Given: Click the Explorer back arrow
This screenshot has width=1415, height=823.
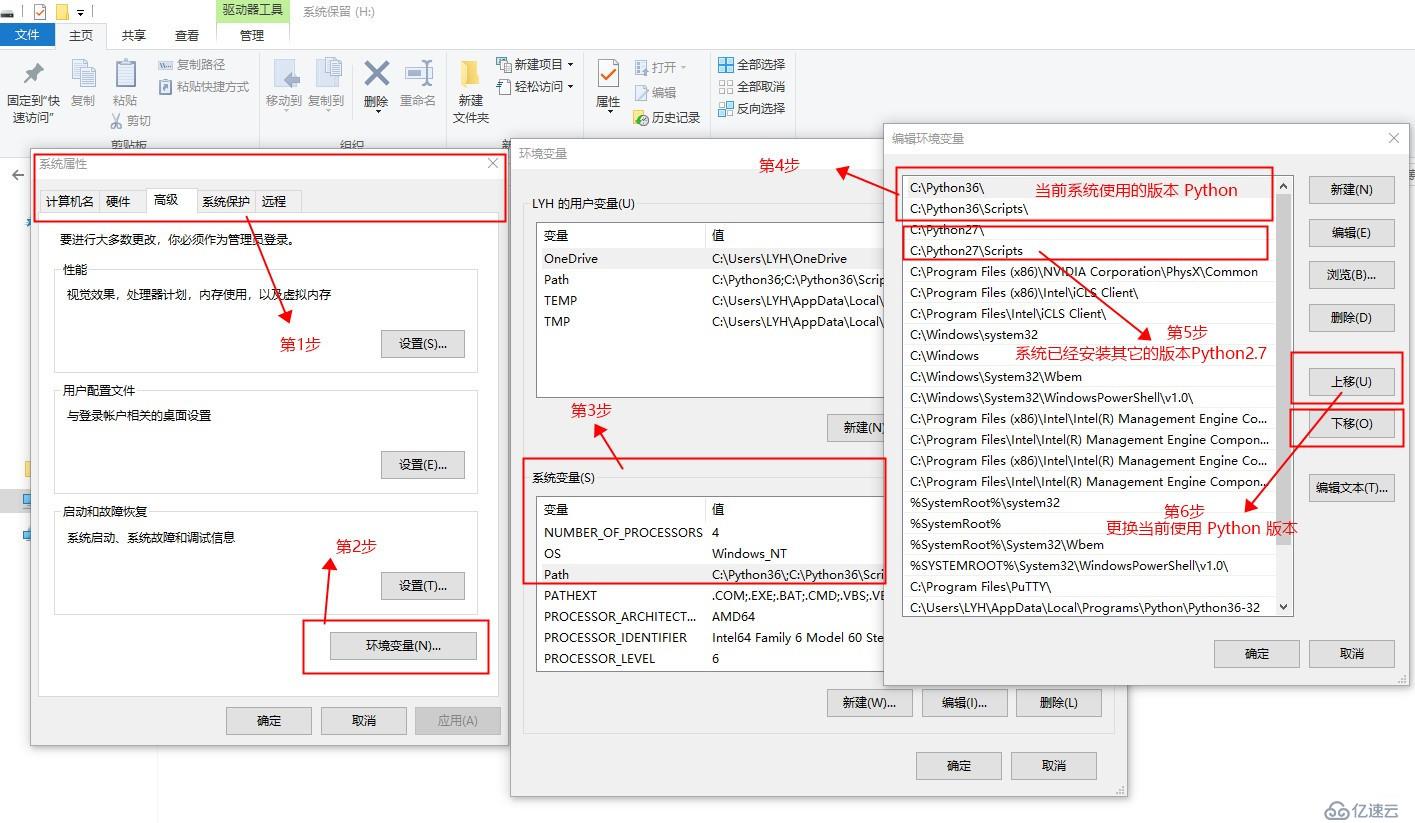Looking at the screenshot, I should (x=17, y=175).
